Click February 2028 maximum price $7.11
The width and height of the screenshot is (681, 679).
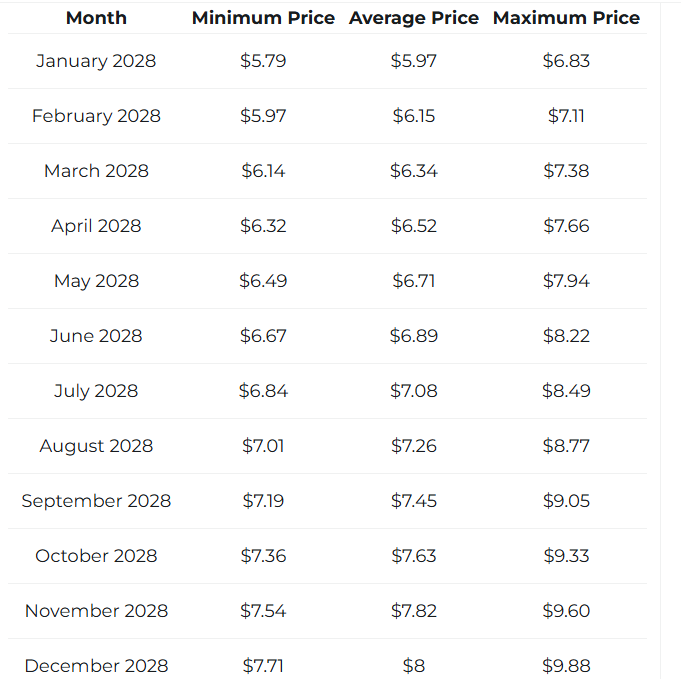566,116
